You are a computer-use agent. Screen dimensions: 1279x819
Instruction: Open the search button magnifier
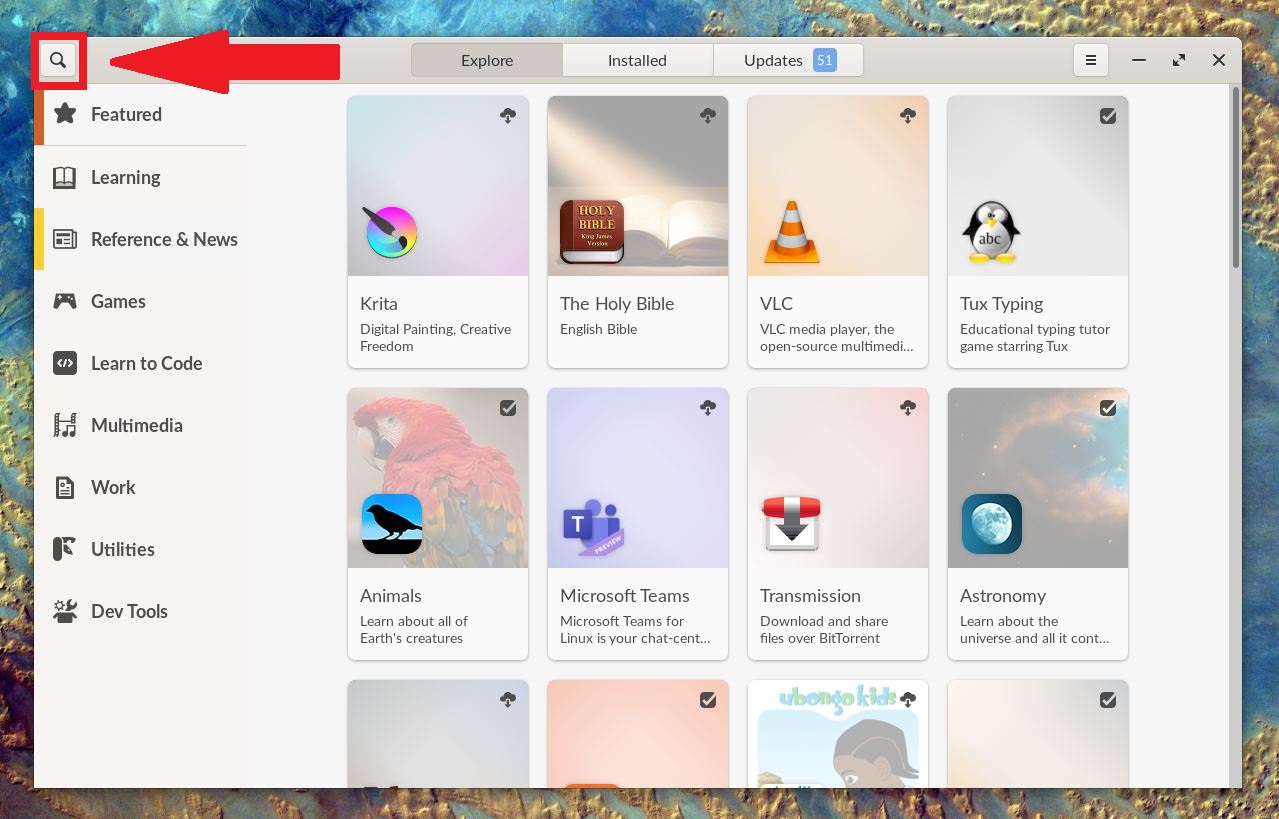point(58,61)
